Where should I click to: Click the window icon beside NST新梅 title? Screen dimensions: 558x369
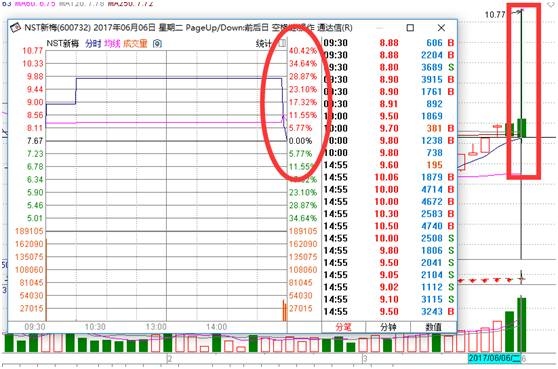click(x=15, y=27)
